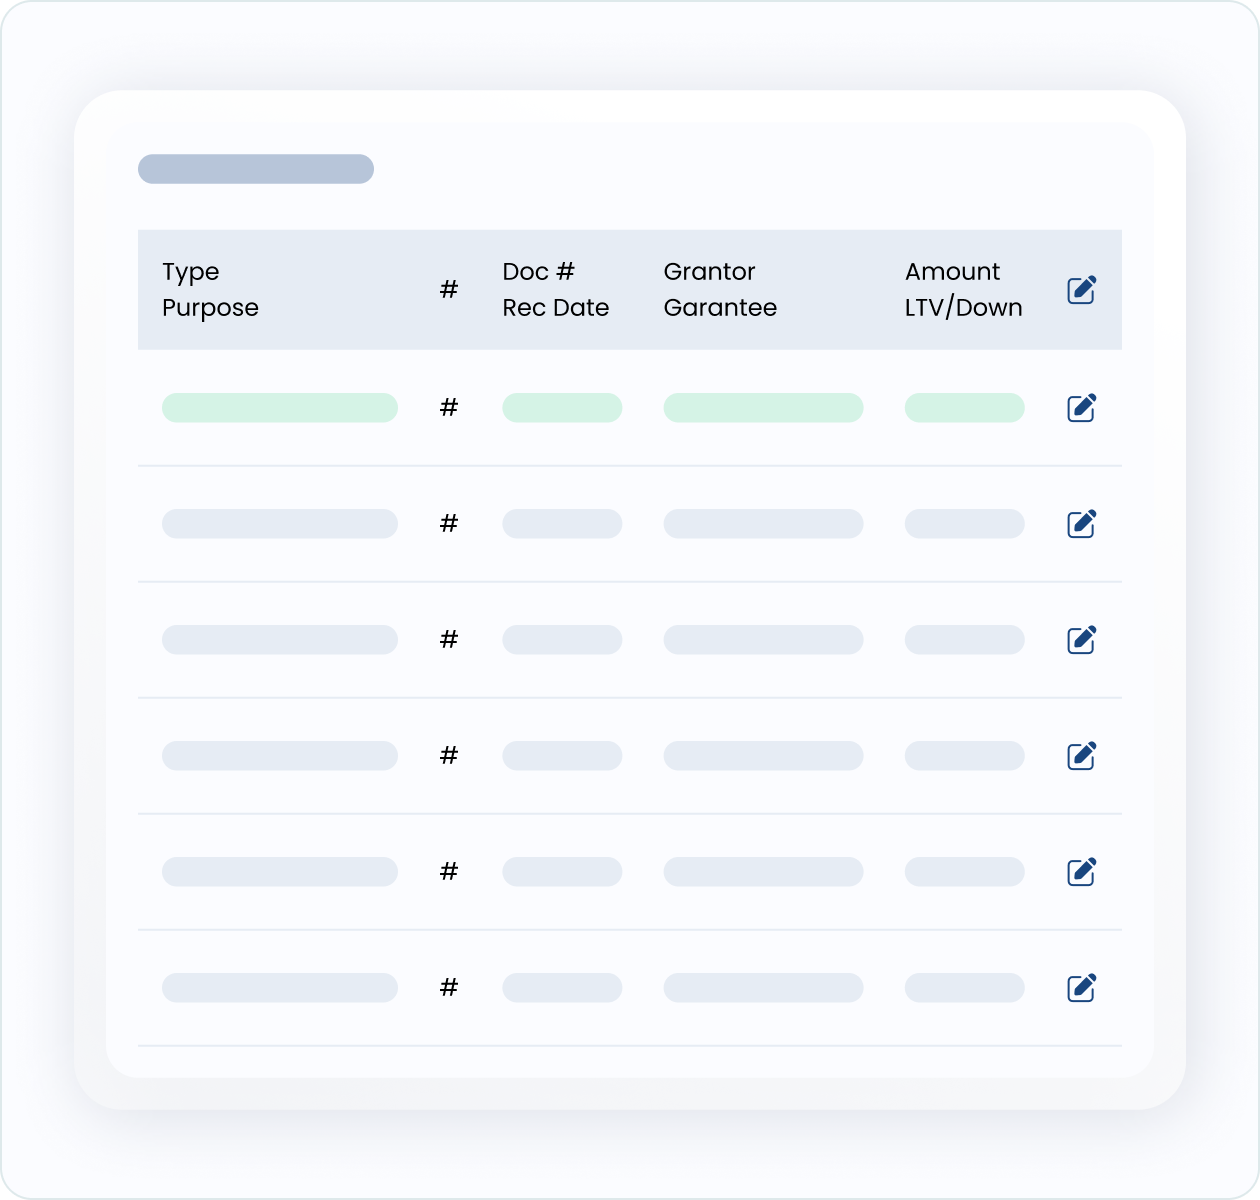Click the Doc # Rec Date column header
Screen dimensions: 1260x1200
(x=555, y=290)
